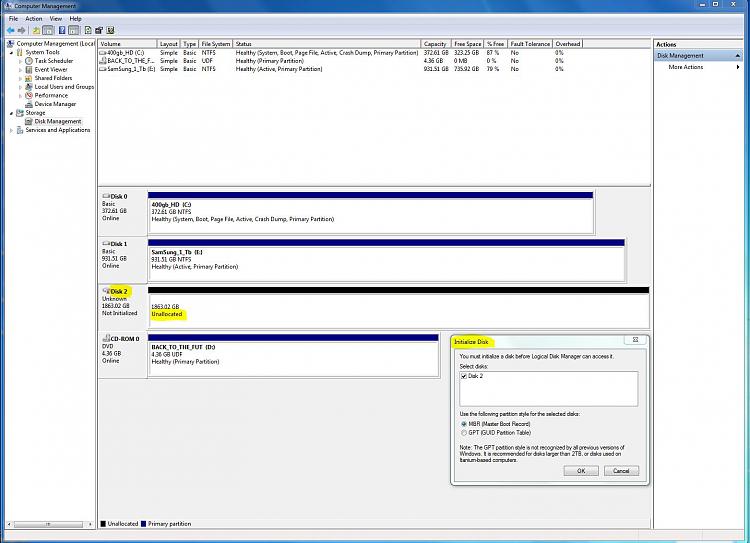Click the Task Scheduler clock icon
Image resolution: width=750 pixels, height=543 pixels.
(x=29, y=61)
